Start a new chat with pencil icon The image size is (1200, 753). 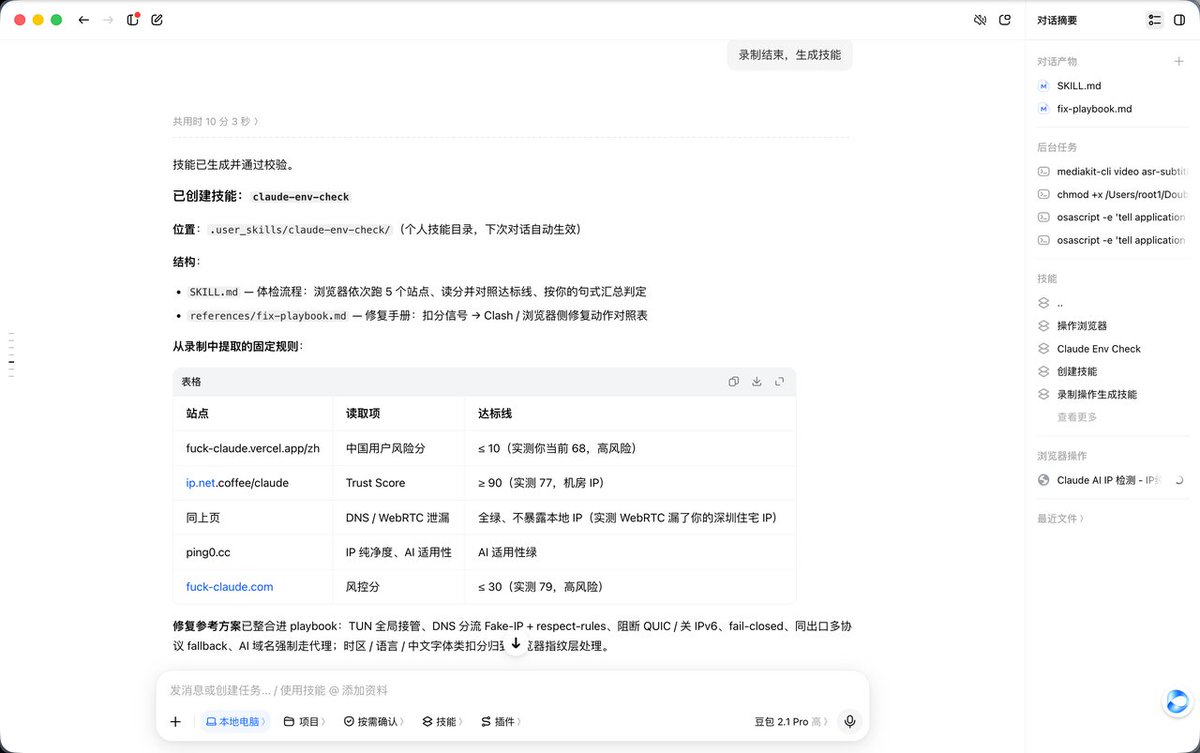(x=157, y=20)
